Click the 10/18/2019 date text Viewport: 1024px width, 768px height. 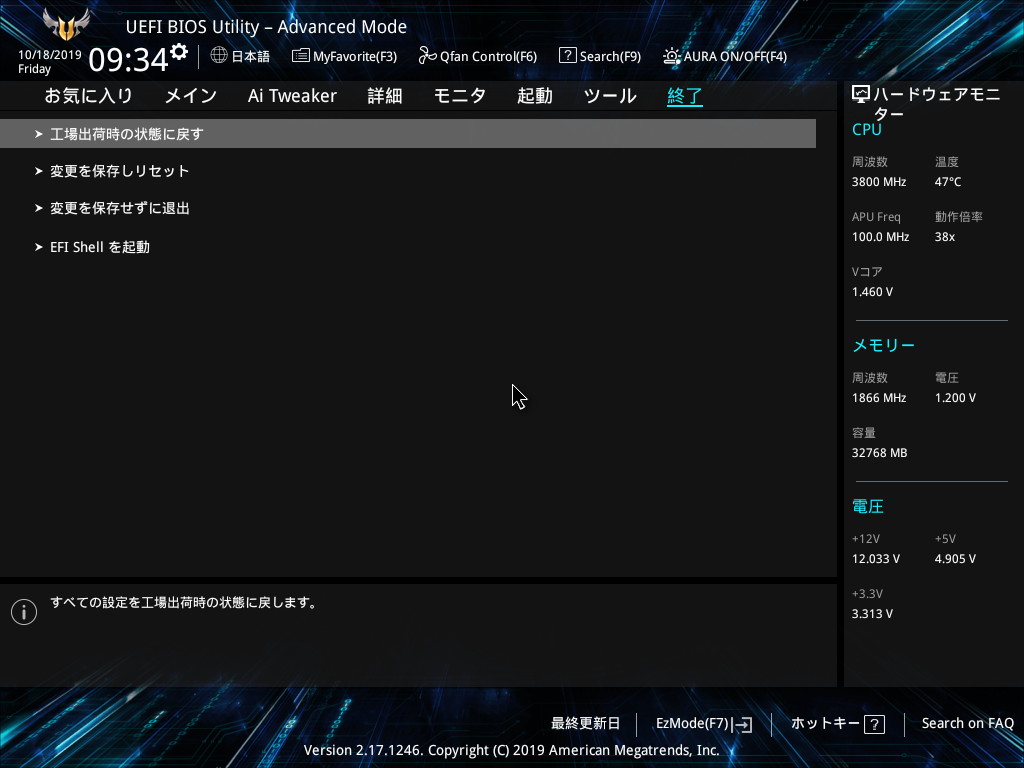tap(50, 55)
